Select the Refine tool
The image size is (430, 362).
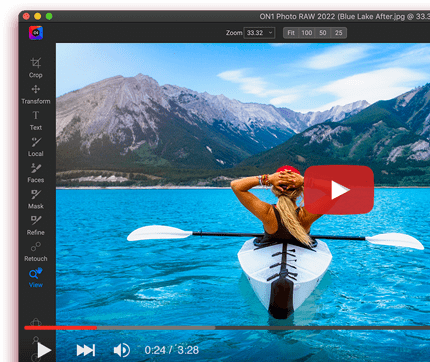click(36, 226)
